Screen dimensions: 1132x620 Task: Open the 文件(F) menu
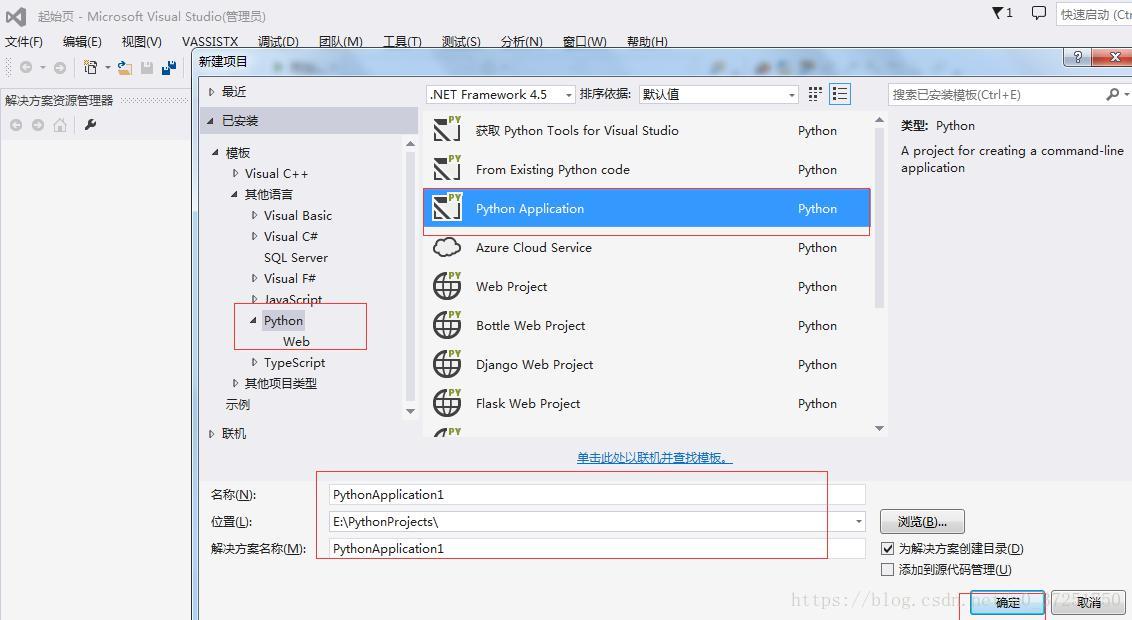tap(24, 42)
